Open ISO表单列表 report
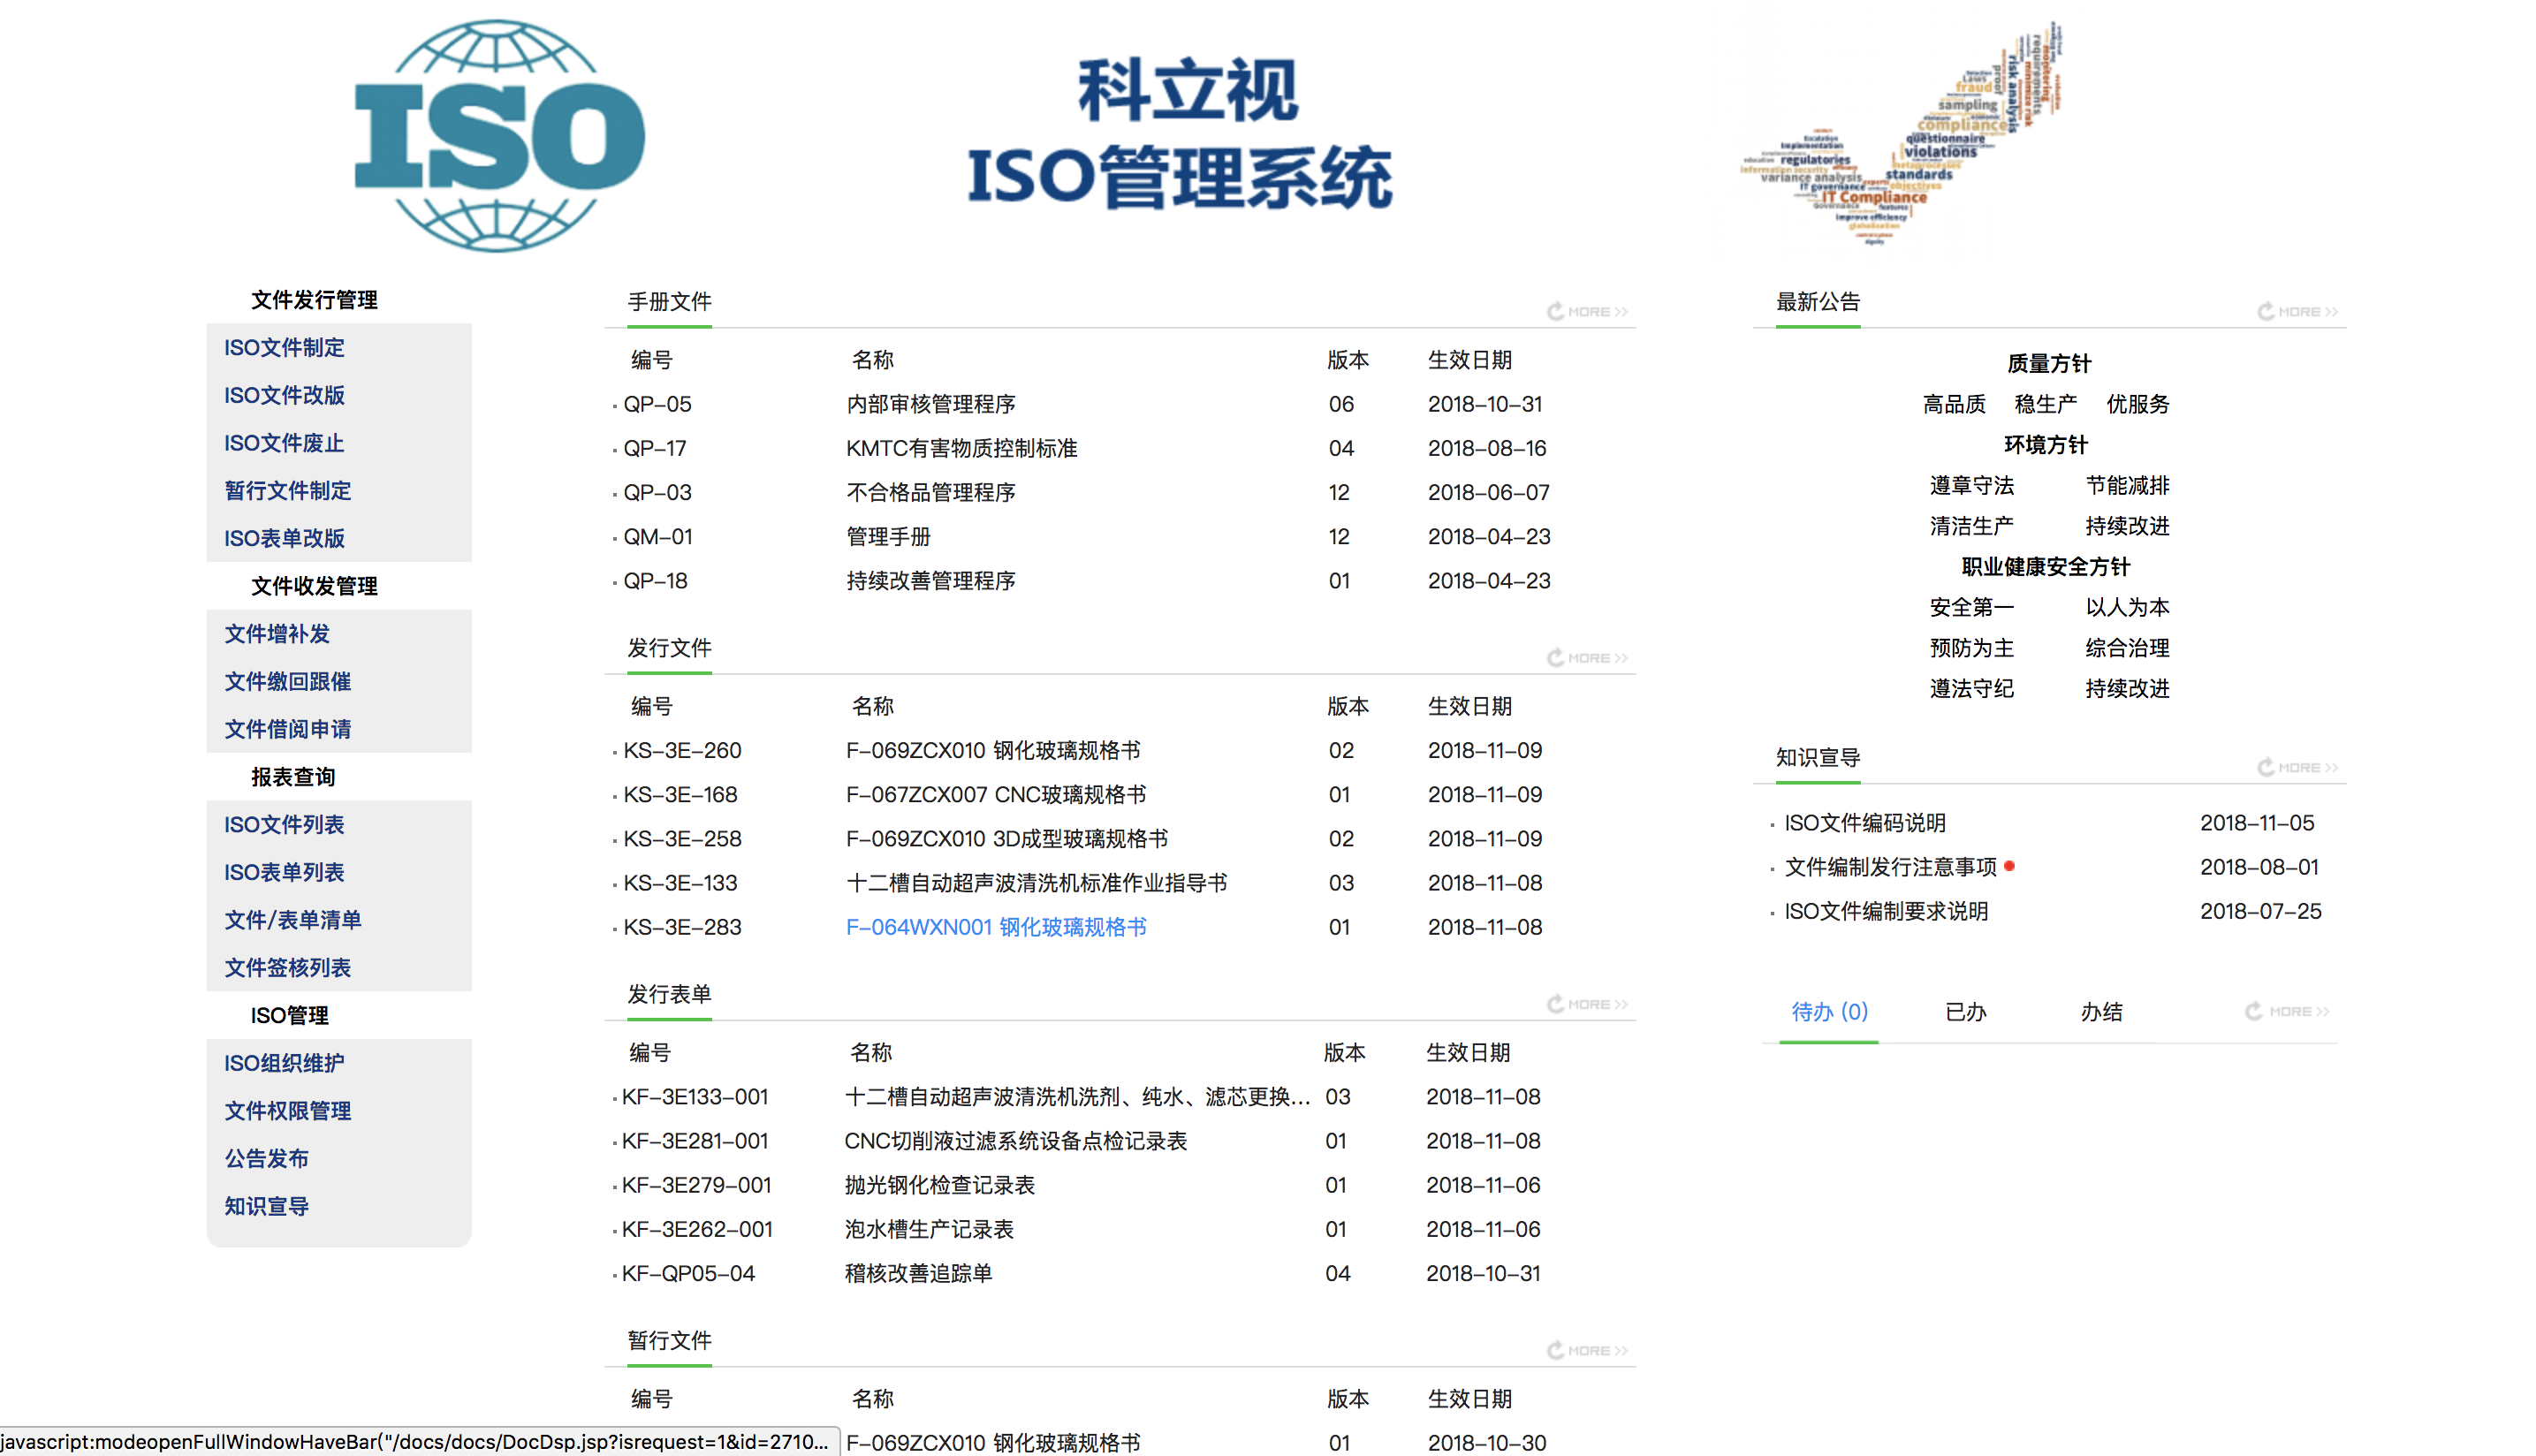Viewport: 2536px width, 1456px height. pyautogui.click(x=284, y=872)
